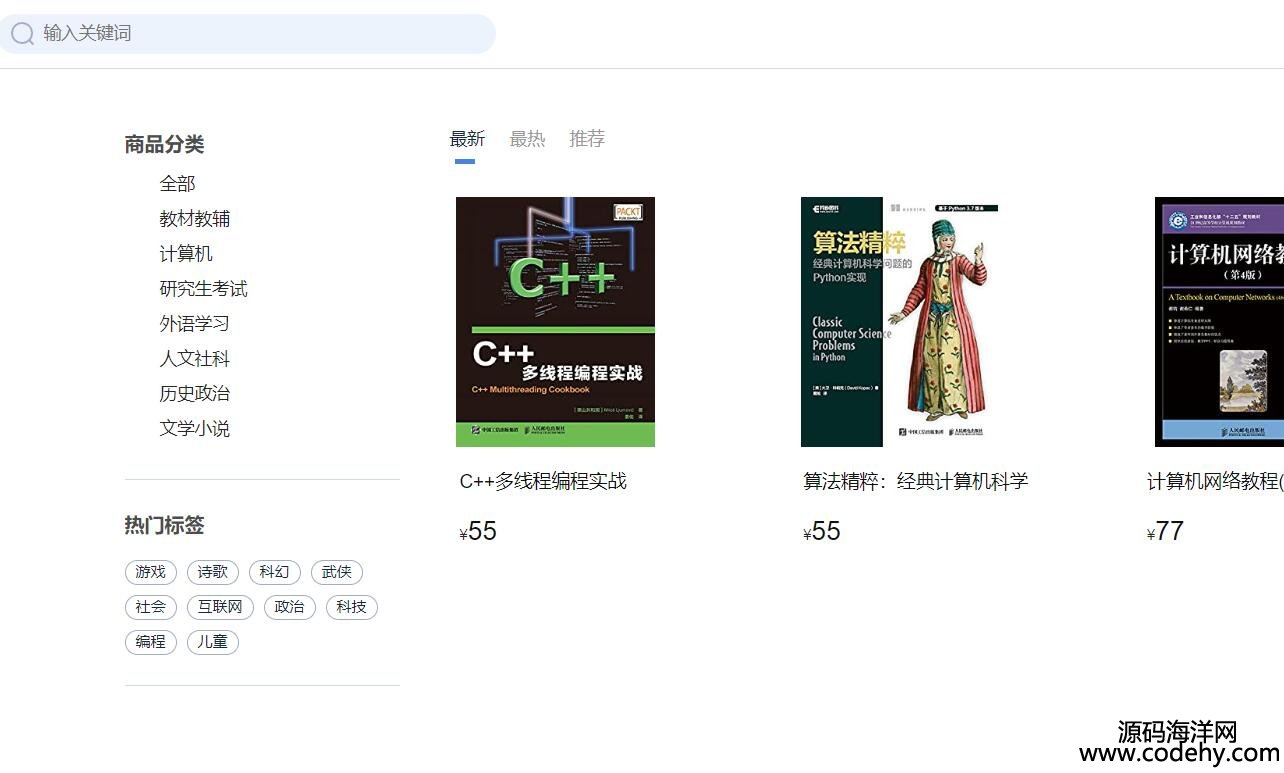Choose the 历史政治 category
The image size is (1284, 773).
[195, 394]
